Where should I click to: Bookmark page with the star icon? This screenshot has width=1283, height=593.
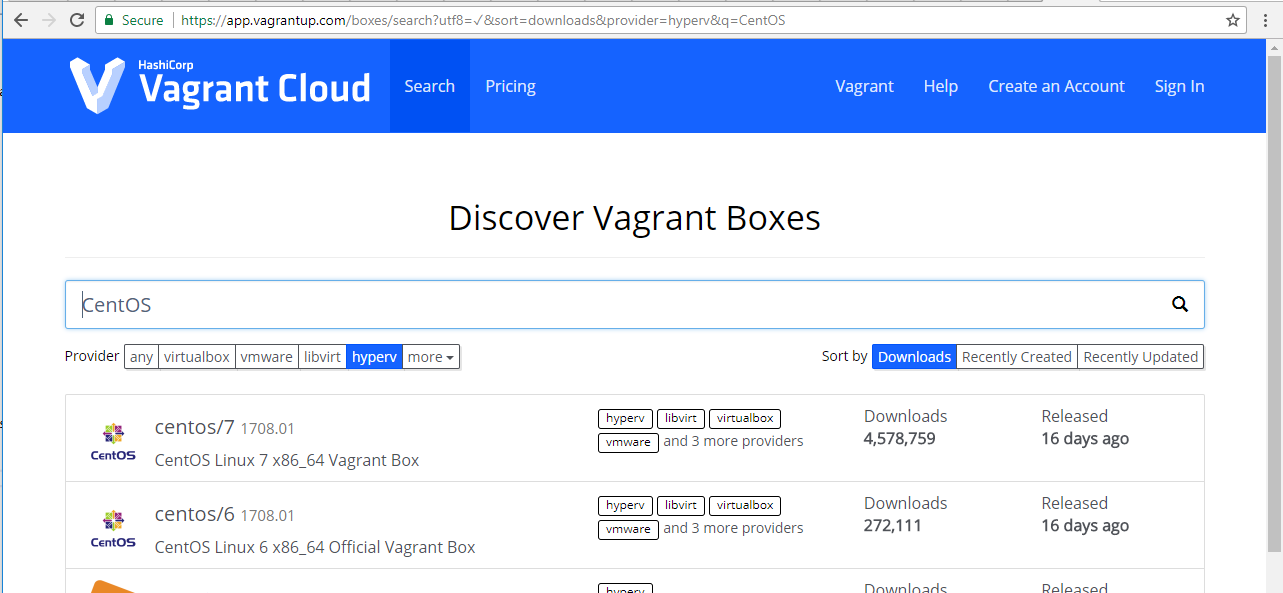tap(1233, 20)
